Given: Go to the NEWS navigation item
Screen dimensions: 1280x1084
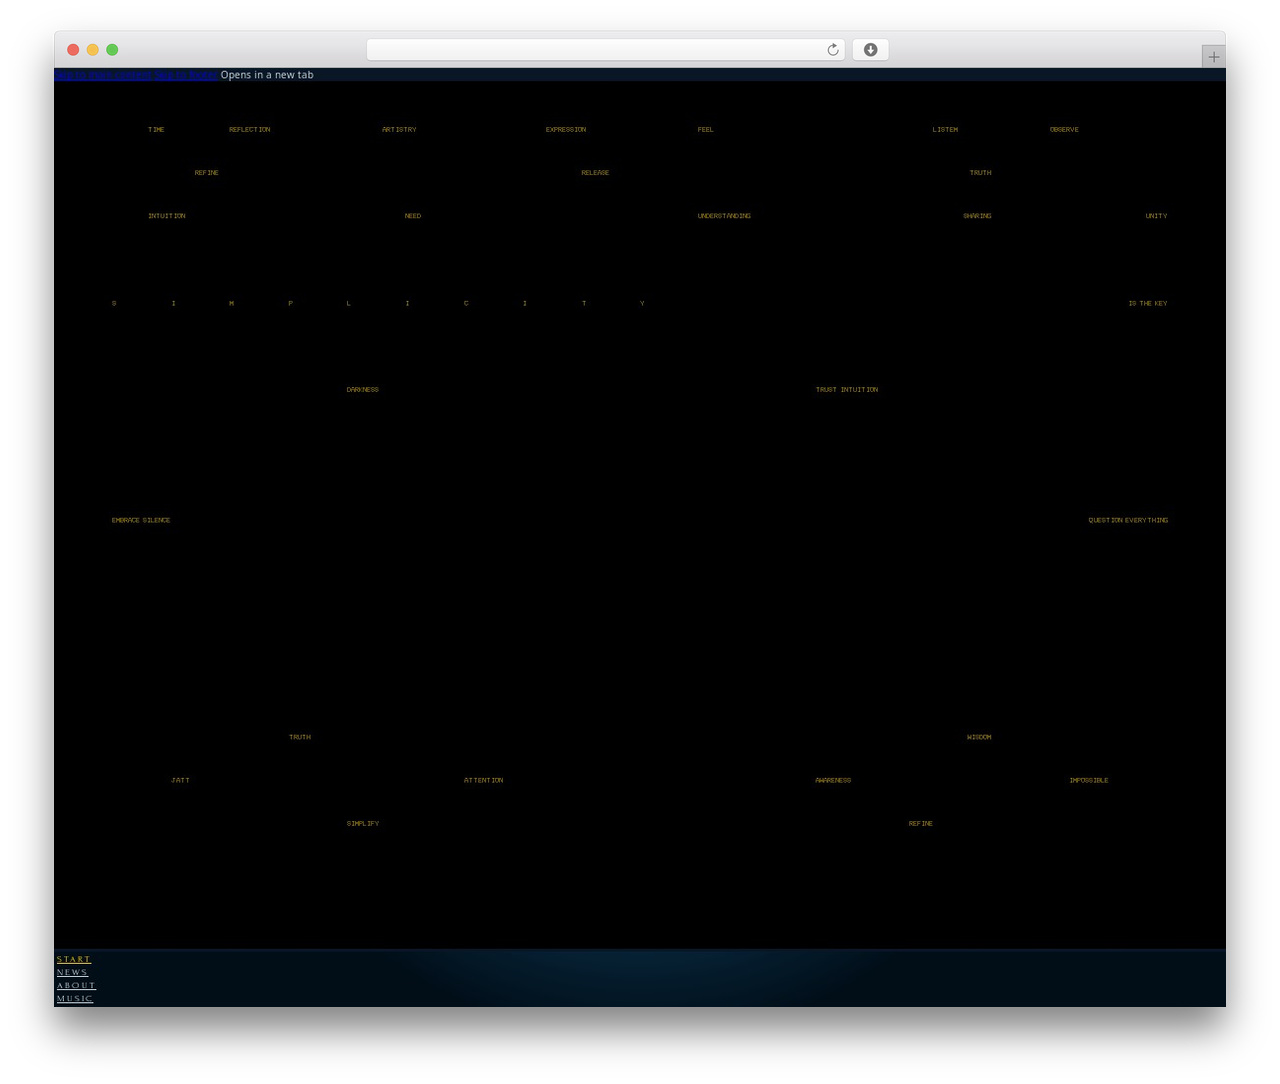Looking at the screenshot, I should 72,973.
